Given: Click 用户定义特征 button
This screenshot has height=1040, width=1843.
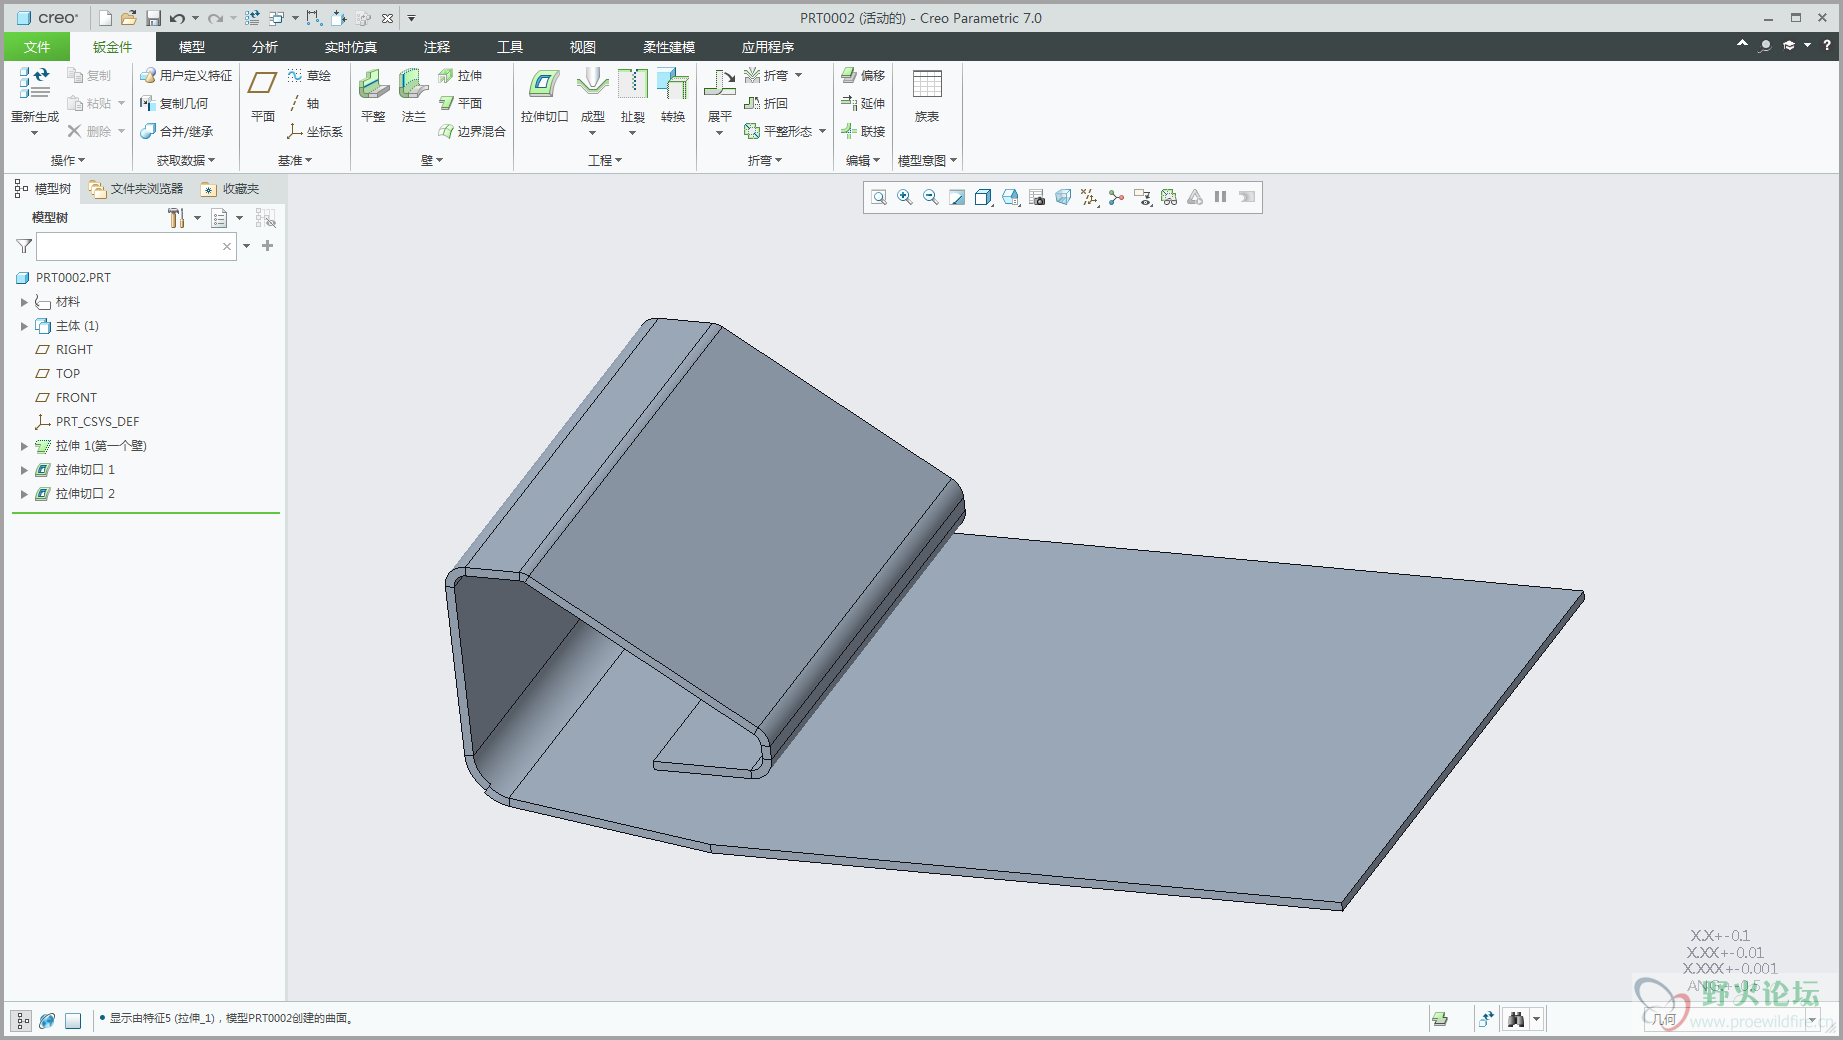Looking at the screenshot, I should [186, 76].
